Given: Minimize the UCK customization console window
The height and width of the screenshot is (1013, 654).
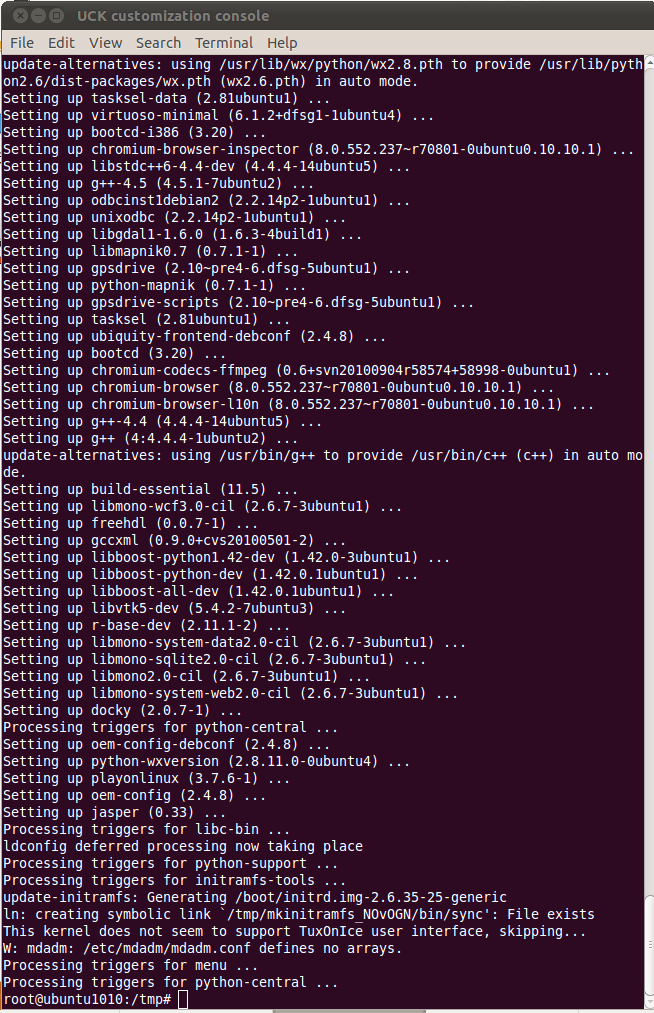Looking at the screenshot, I should click(39, 16).
